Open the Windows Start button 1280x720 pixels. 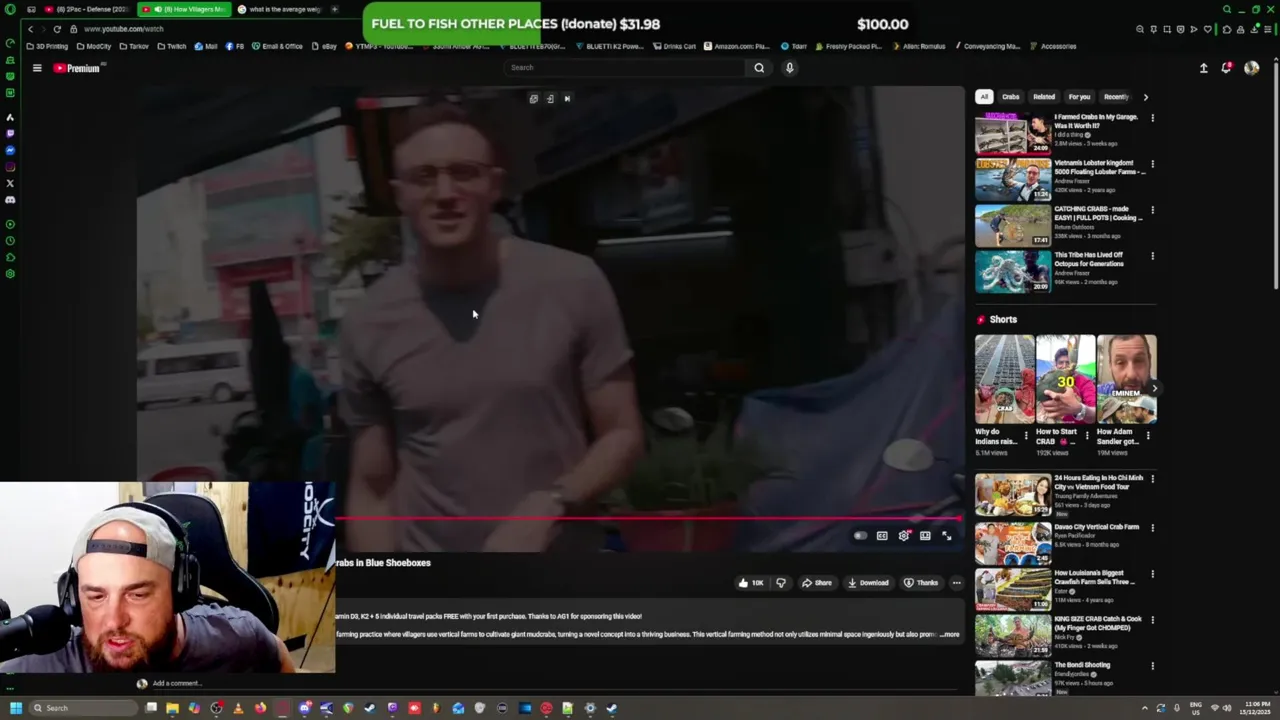coord(15,708)
